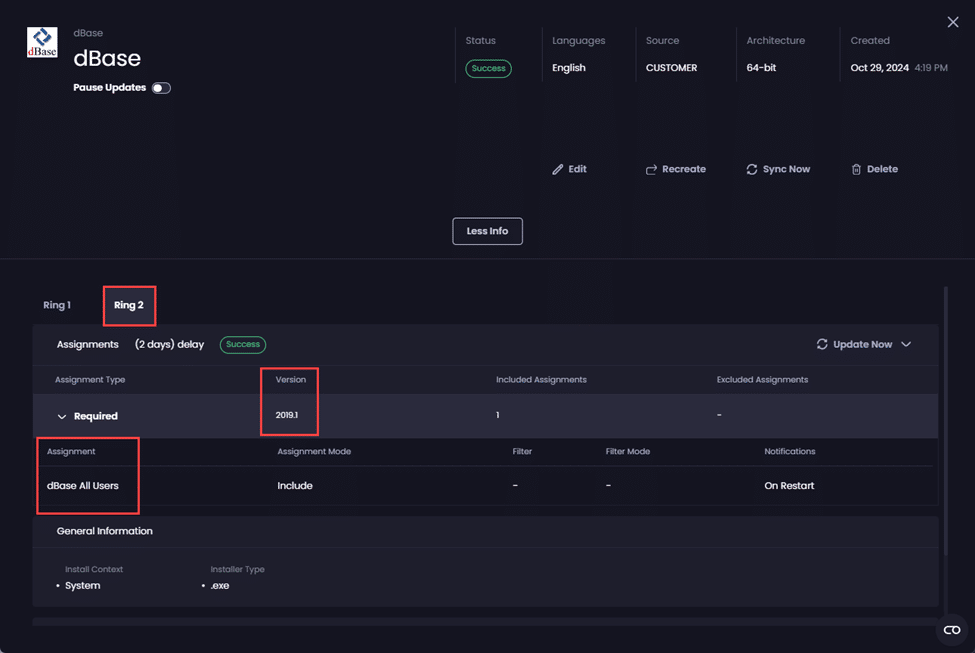This screenshot has height=653, width=975.
Task: Click the Sync Now refresh icon
Action: coord(752,170)
